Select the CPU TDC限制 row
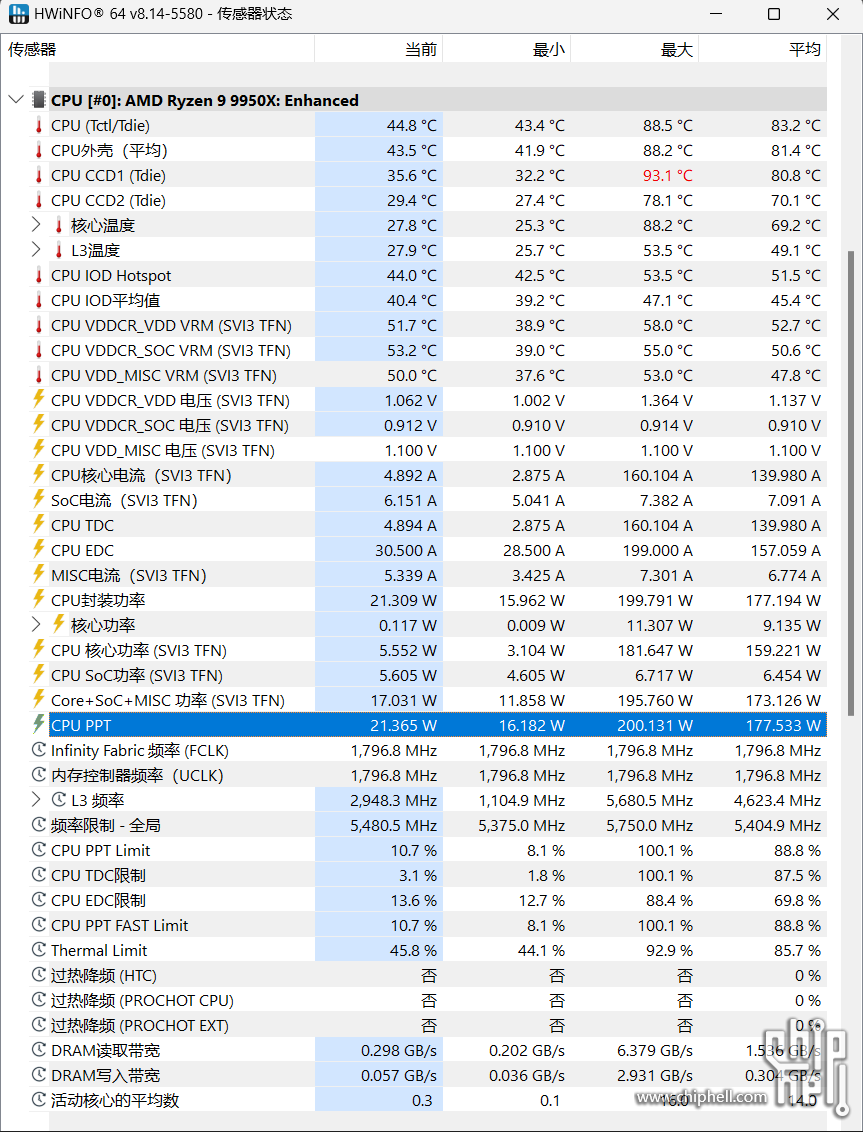Screen dimensions: 863x1132 [438, 875]
